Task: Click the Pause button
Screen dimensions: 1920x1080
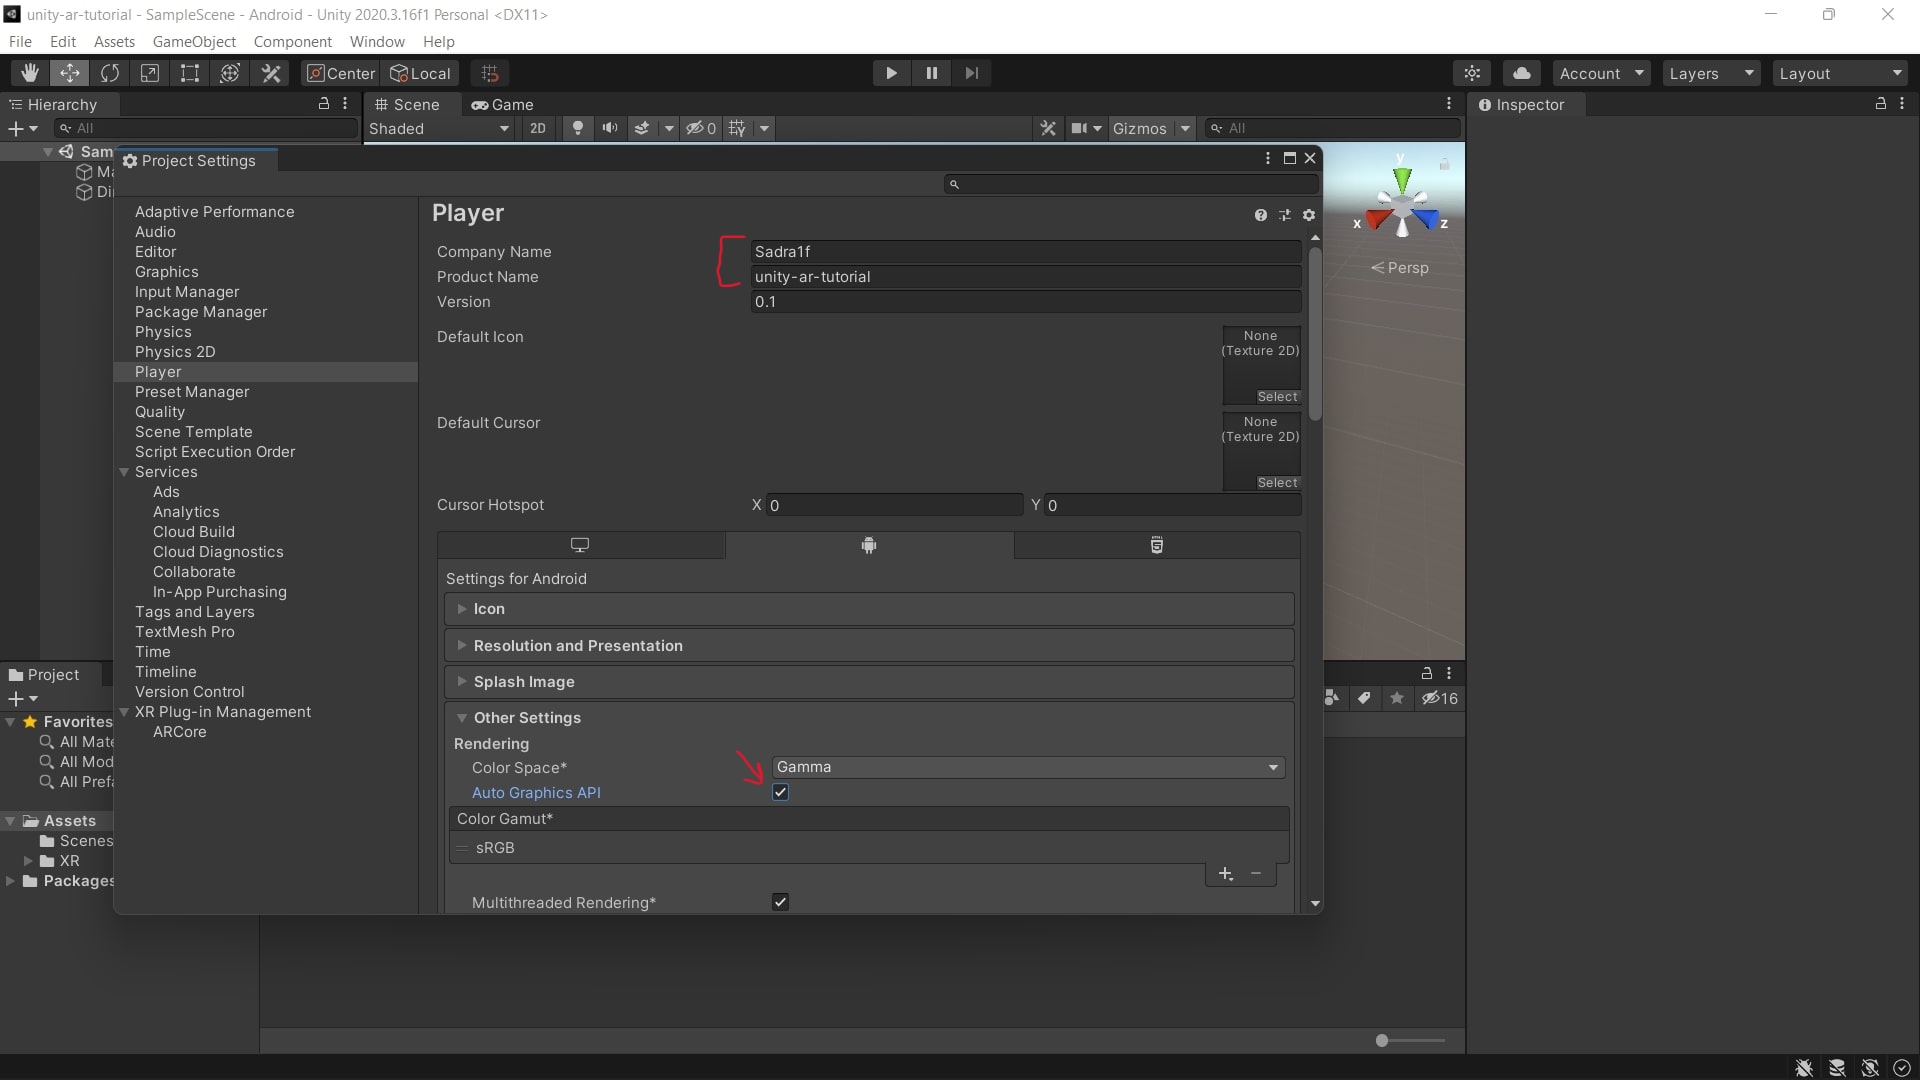Action: point(932,73)
